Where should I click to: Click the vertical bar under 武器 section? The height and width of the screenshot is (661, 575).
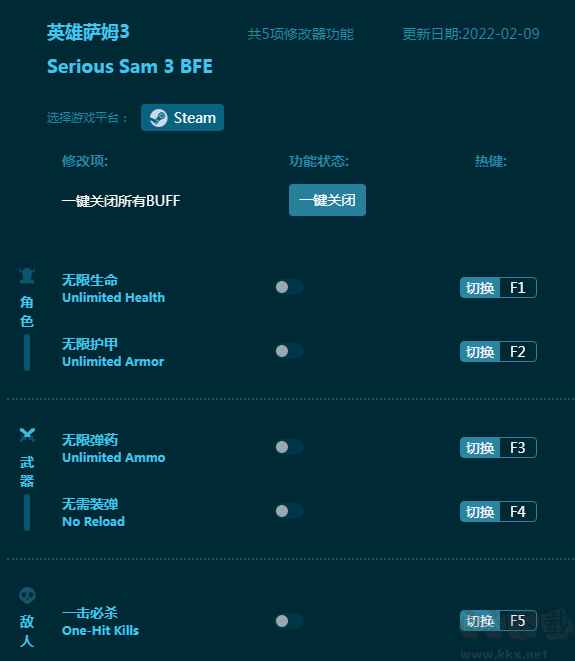coord(27,512)
